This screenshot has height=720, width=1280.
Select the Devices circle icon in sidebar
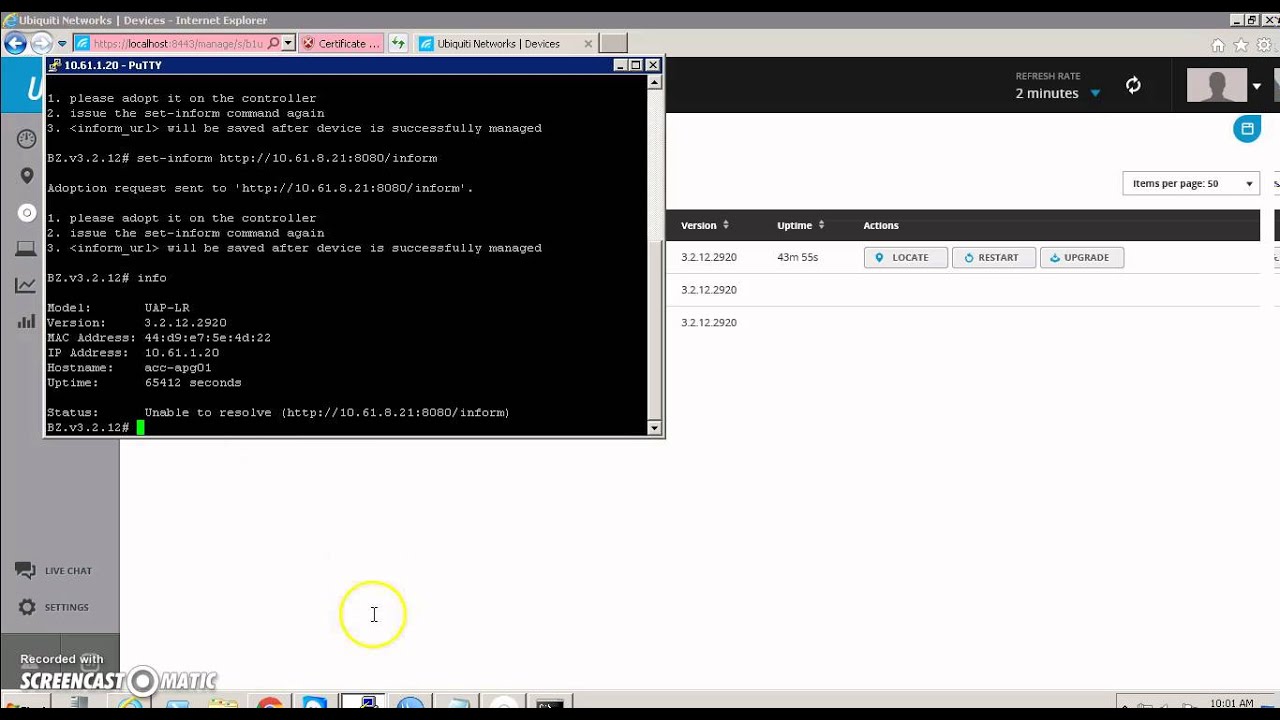pyautogui.click(x=27, y=213)
